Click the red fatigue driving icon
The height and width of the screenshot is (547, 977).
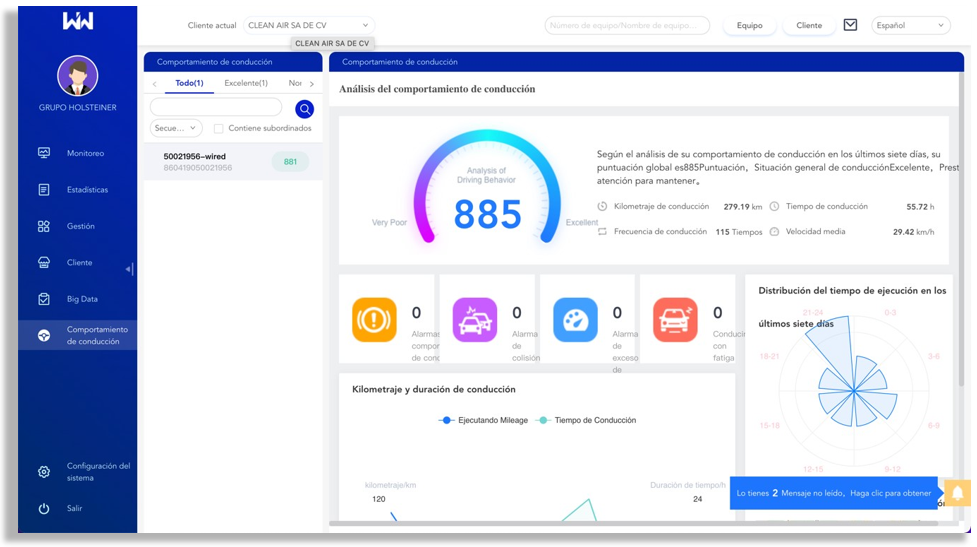point(675,320)
